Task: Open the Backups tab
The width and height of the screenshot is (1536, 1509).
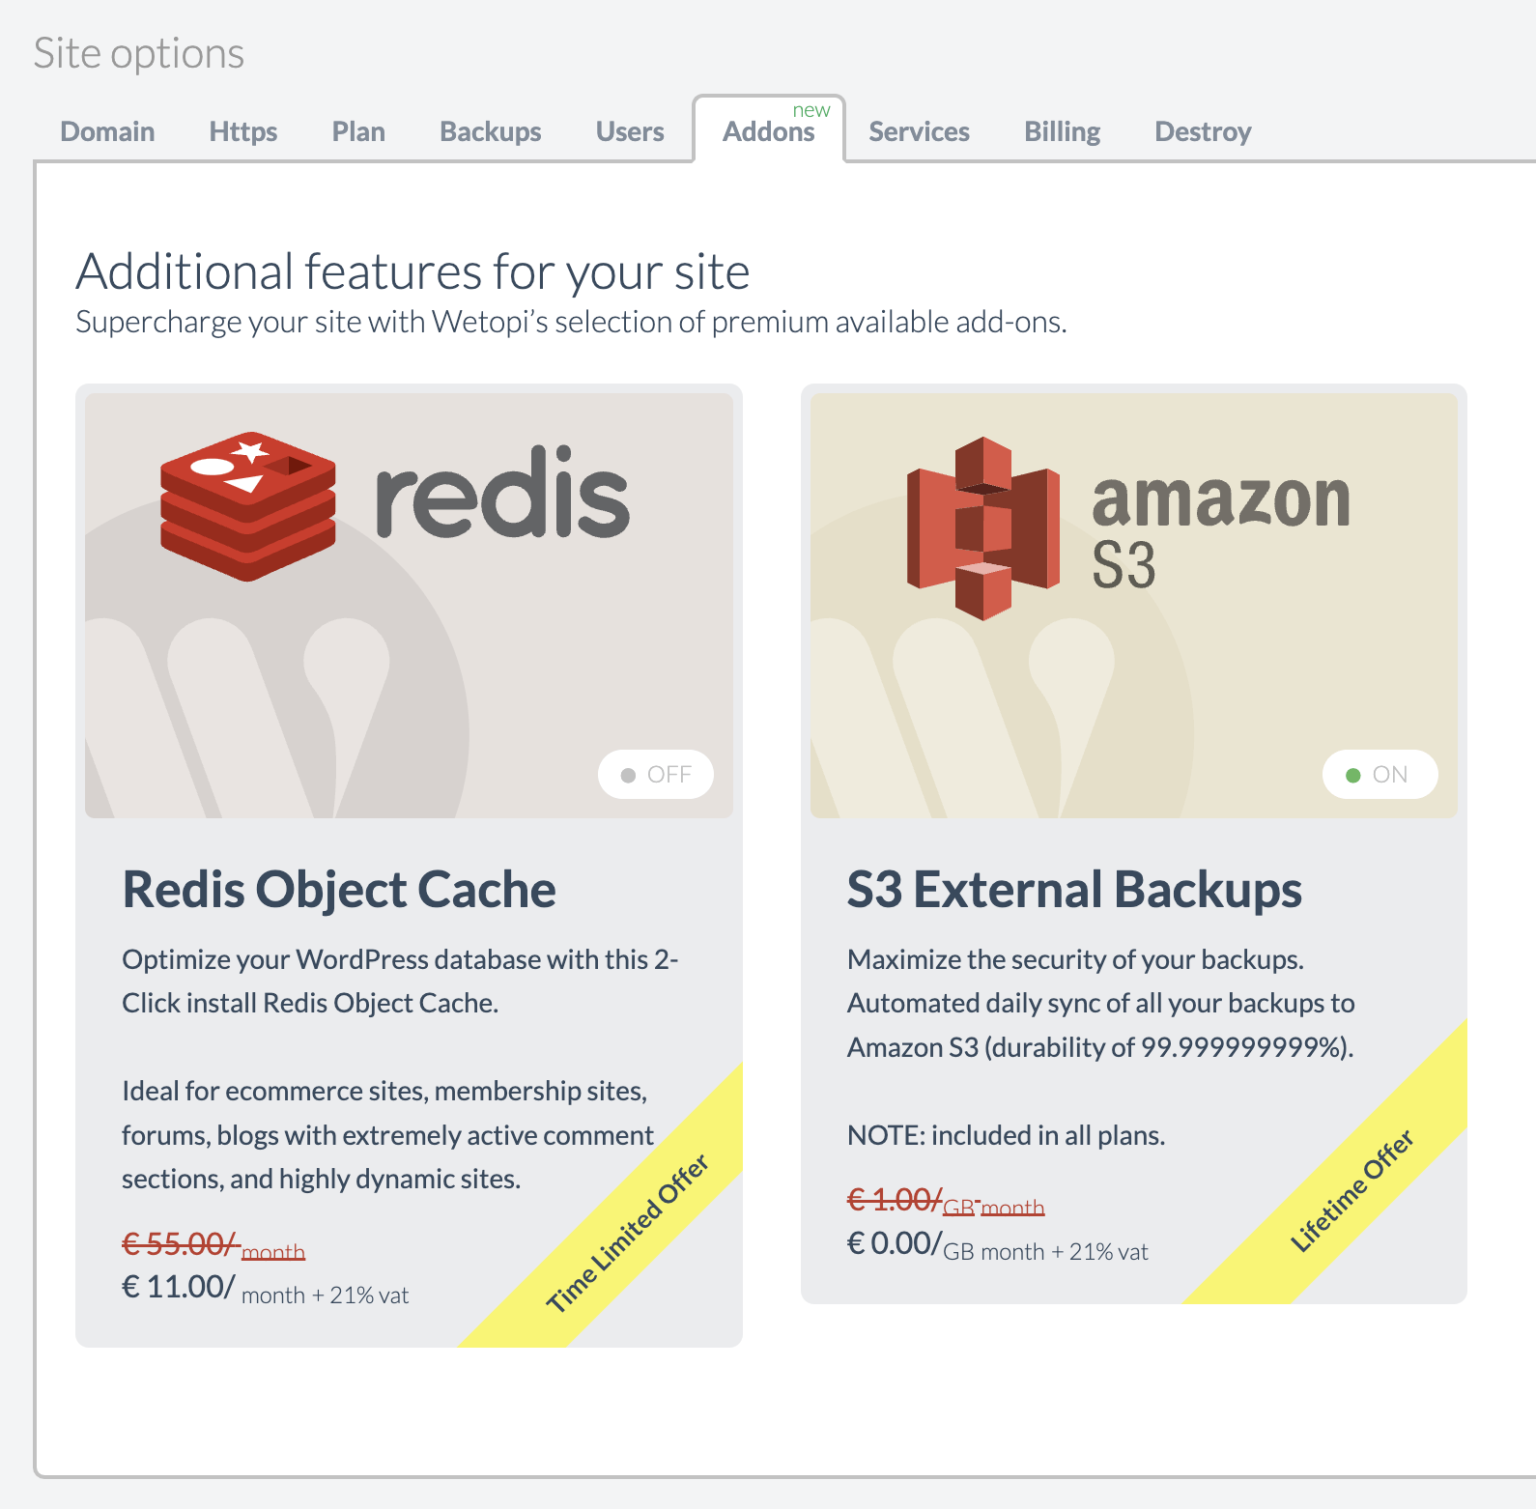Action: (490, 131)
